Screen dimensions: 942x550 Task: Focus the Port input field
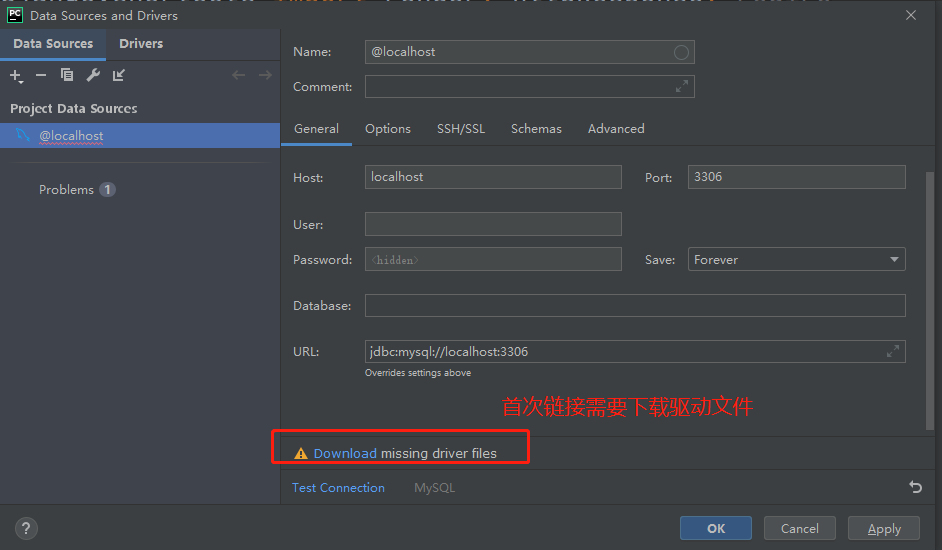pyautogui.click(x=796, y=177)
